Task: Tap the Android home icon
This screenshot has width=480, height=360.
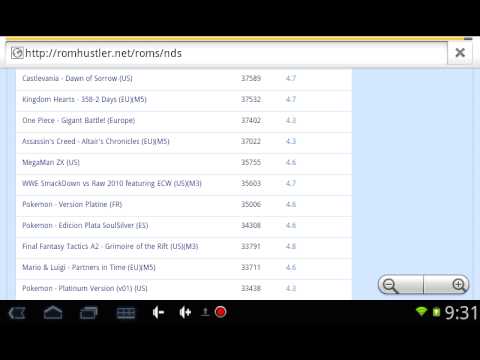Action: [53, 313]
